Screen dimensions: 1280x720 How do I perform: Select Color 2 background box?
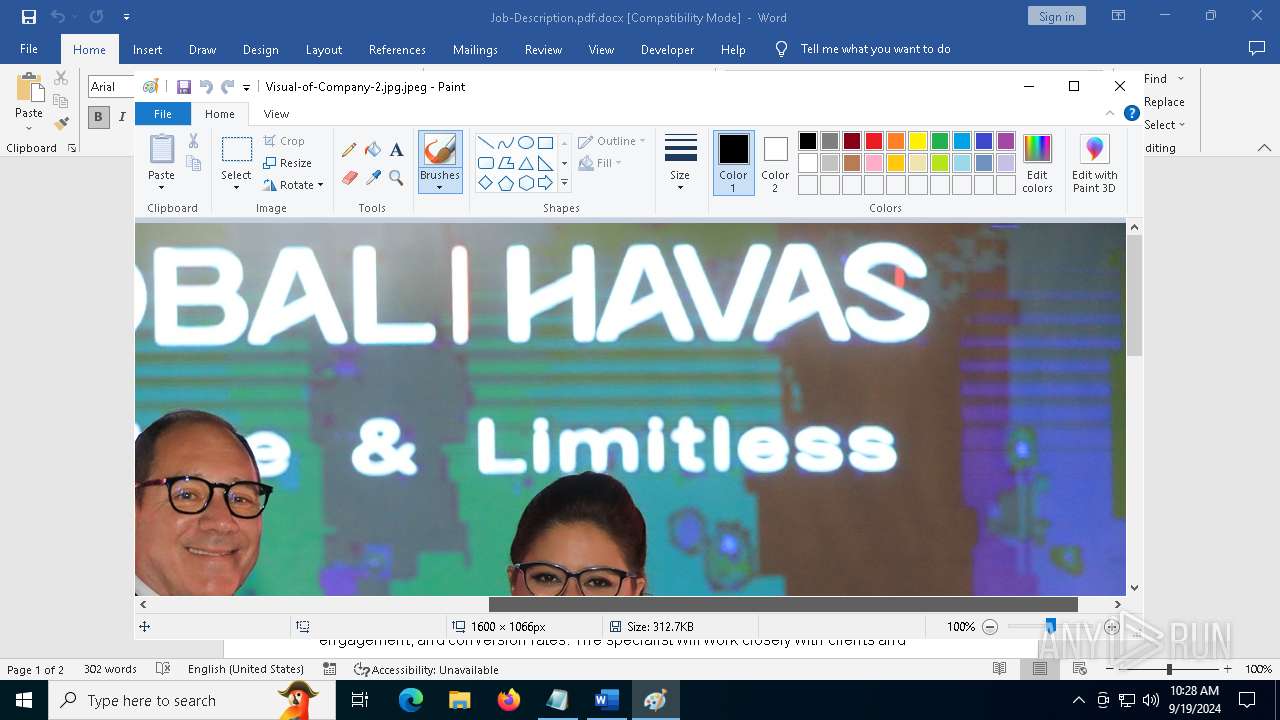click(x=775, y=163)
